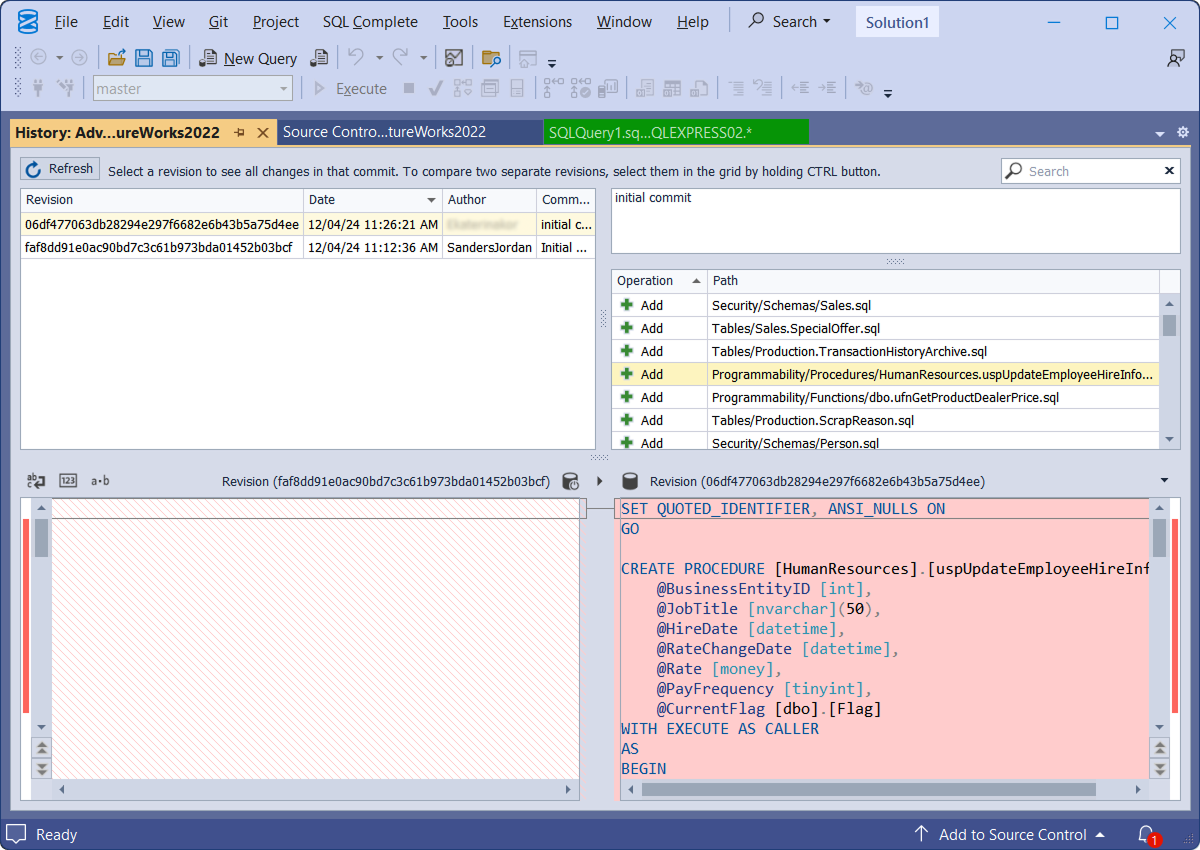Toggle the ignore numbers '123' compare option

(68, 481)
